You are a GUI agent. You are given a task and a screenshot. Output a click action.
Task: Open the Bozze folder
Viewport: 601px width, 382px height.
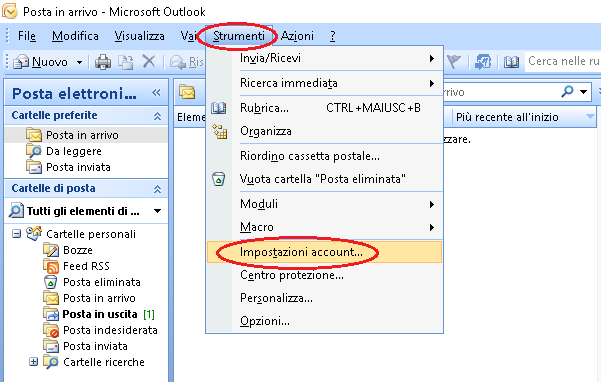tap(78, 250)
